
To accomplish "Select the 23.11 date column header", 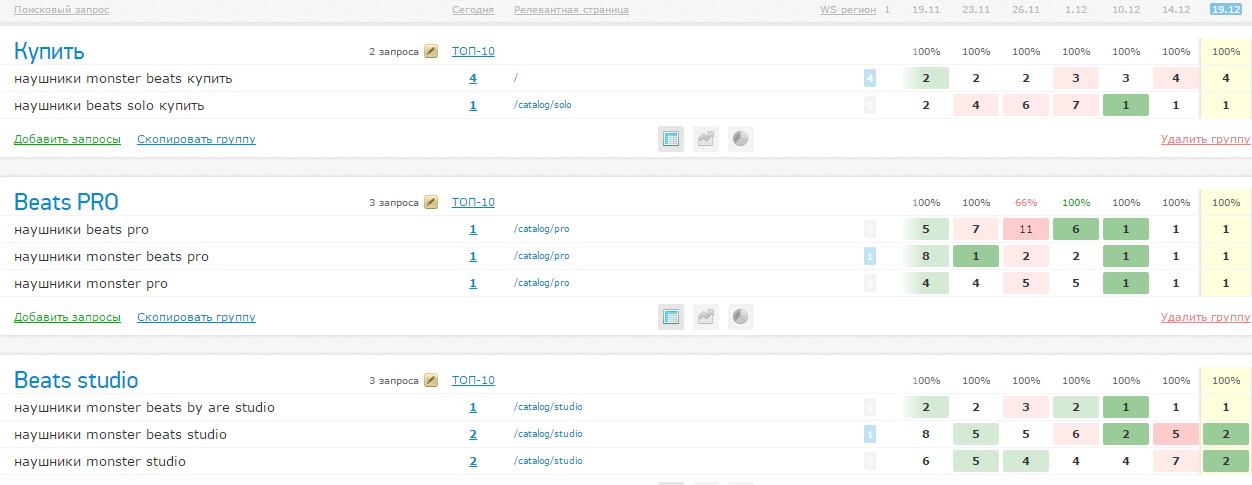I will (x=976, y=10).
